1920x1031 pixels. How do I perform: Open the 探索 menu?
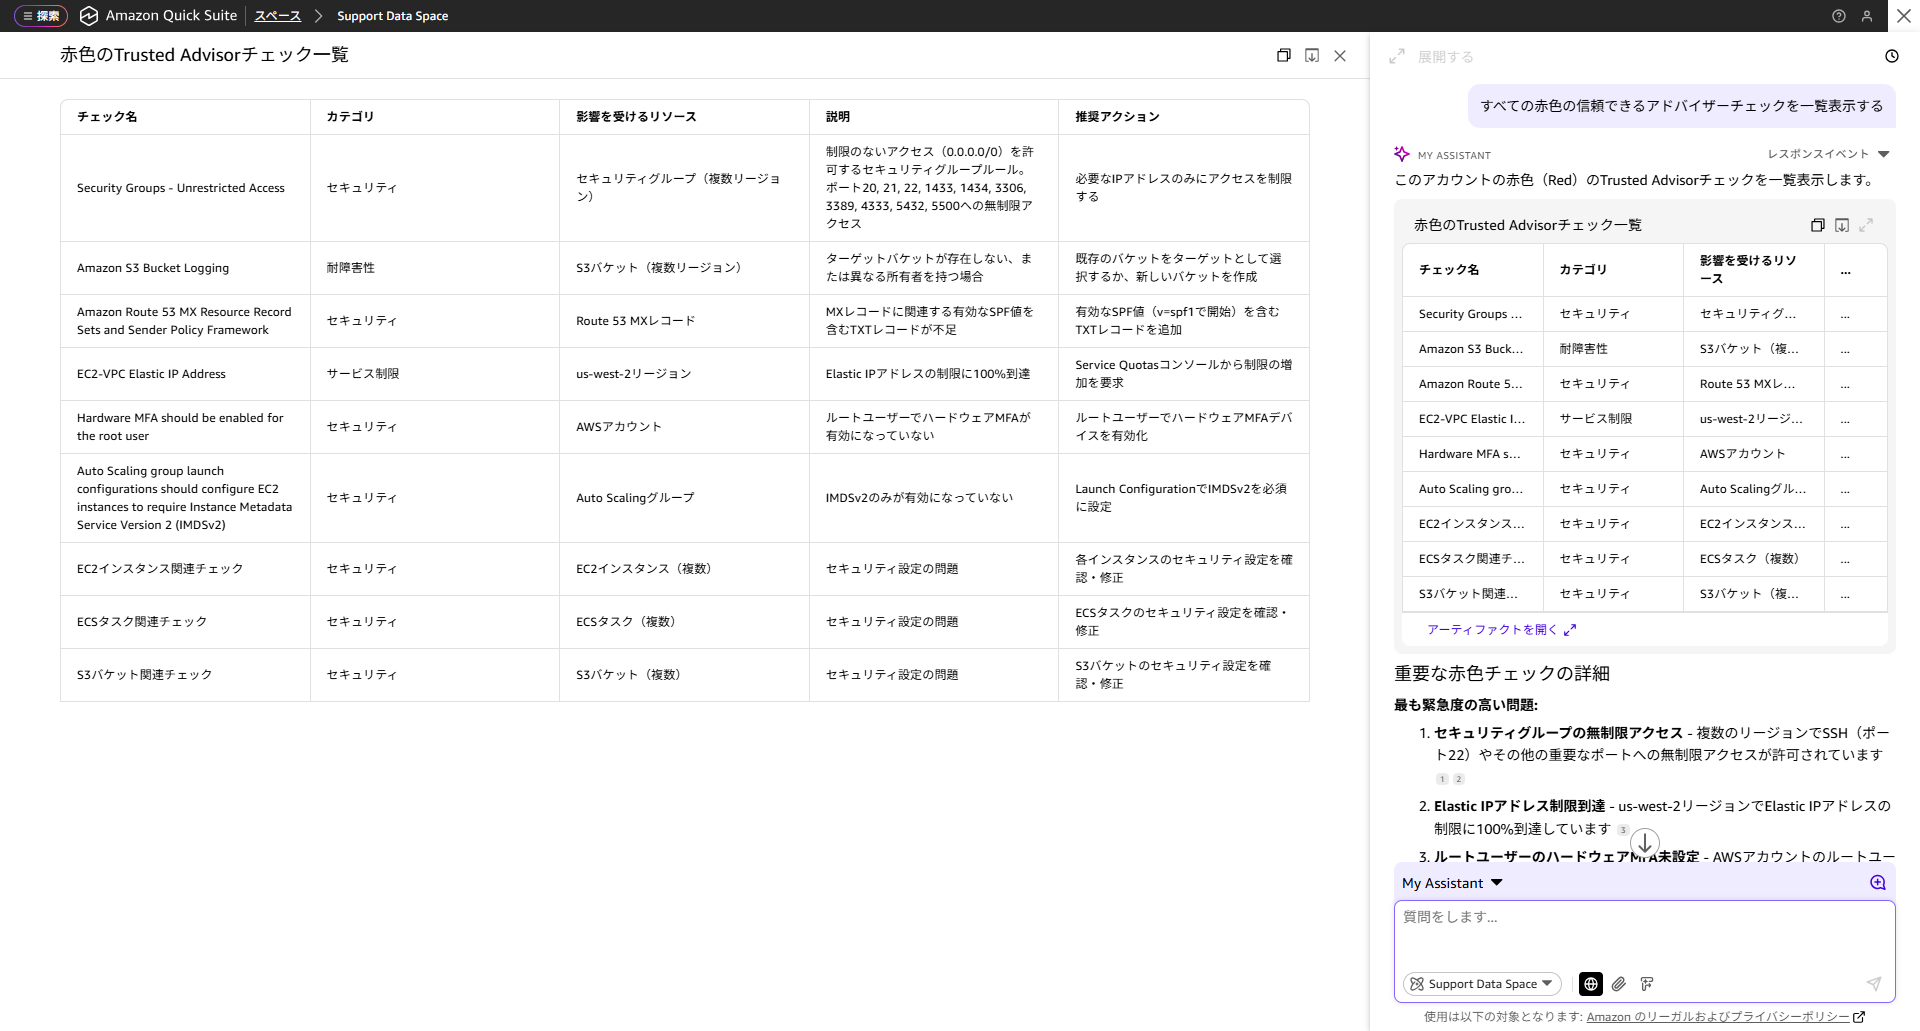coord(40,16)
